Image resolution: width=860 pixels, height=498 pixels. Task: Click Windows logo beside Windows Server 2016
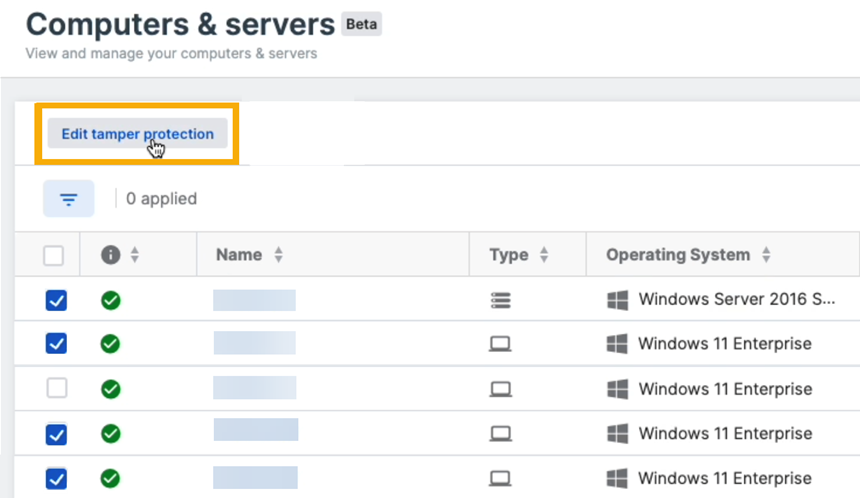tap(618, 300)
